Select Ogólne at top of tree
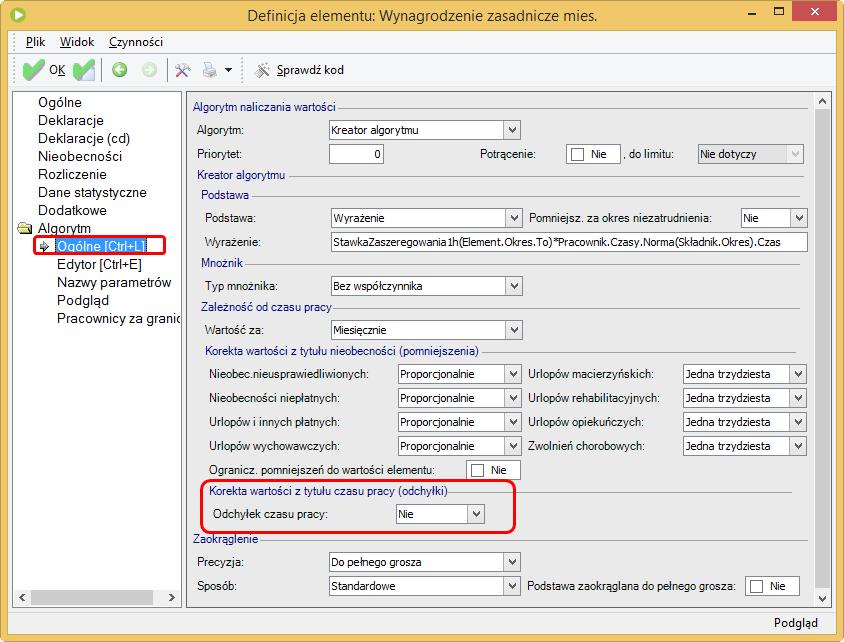844x642 pixels. point(60,102)
